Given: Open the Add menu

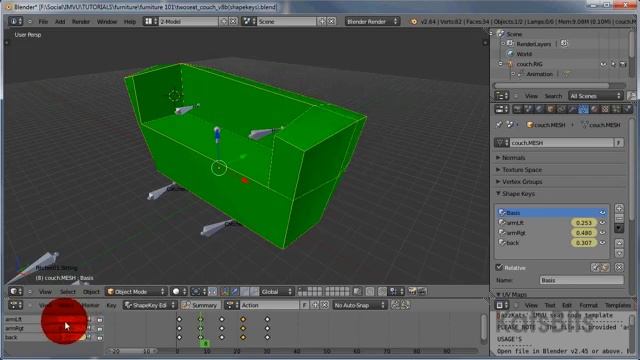Looking at the screenshot, I should point(60,21).
